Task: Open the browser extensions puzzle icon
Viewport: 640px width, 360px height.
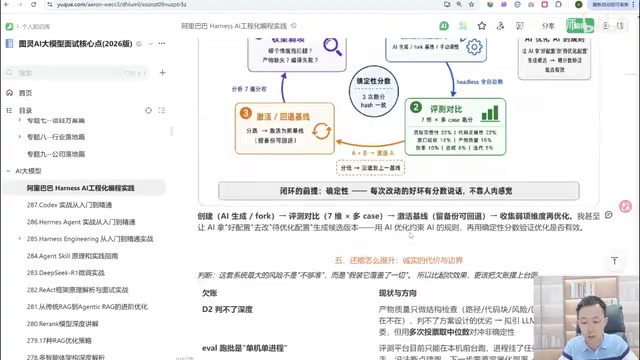Action: point(558,4)
